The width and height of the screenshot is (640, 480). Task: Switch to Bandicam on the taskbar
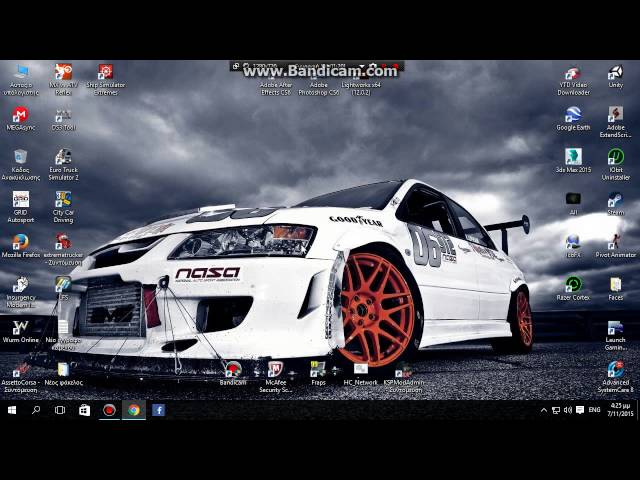(x=109, y=410)
